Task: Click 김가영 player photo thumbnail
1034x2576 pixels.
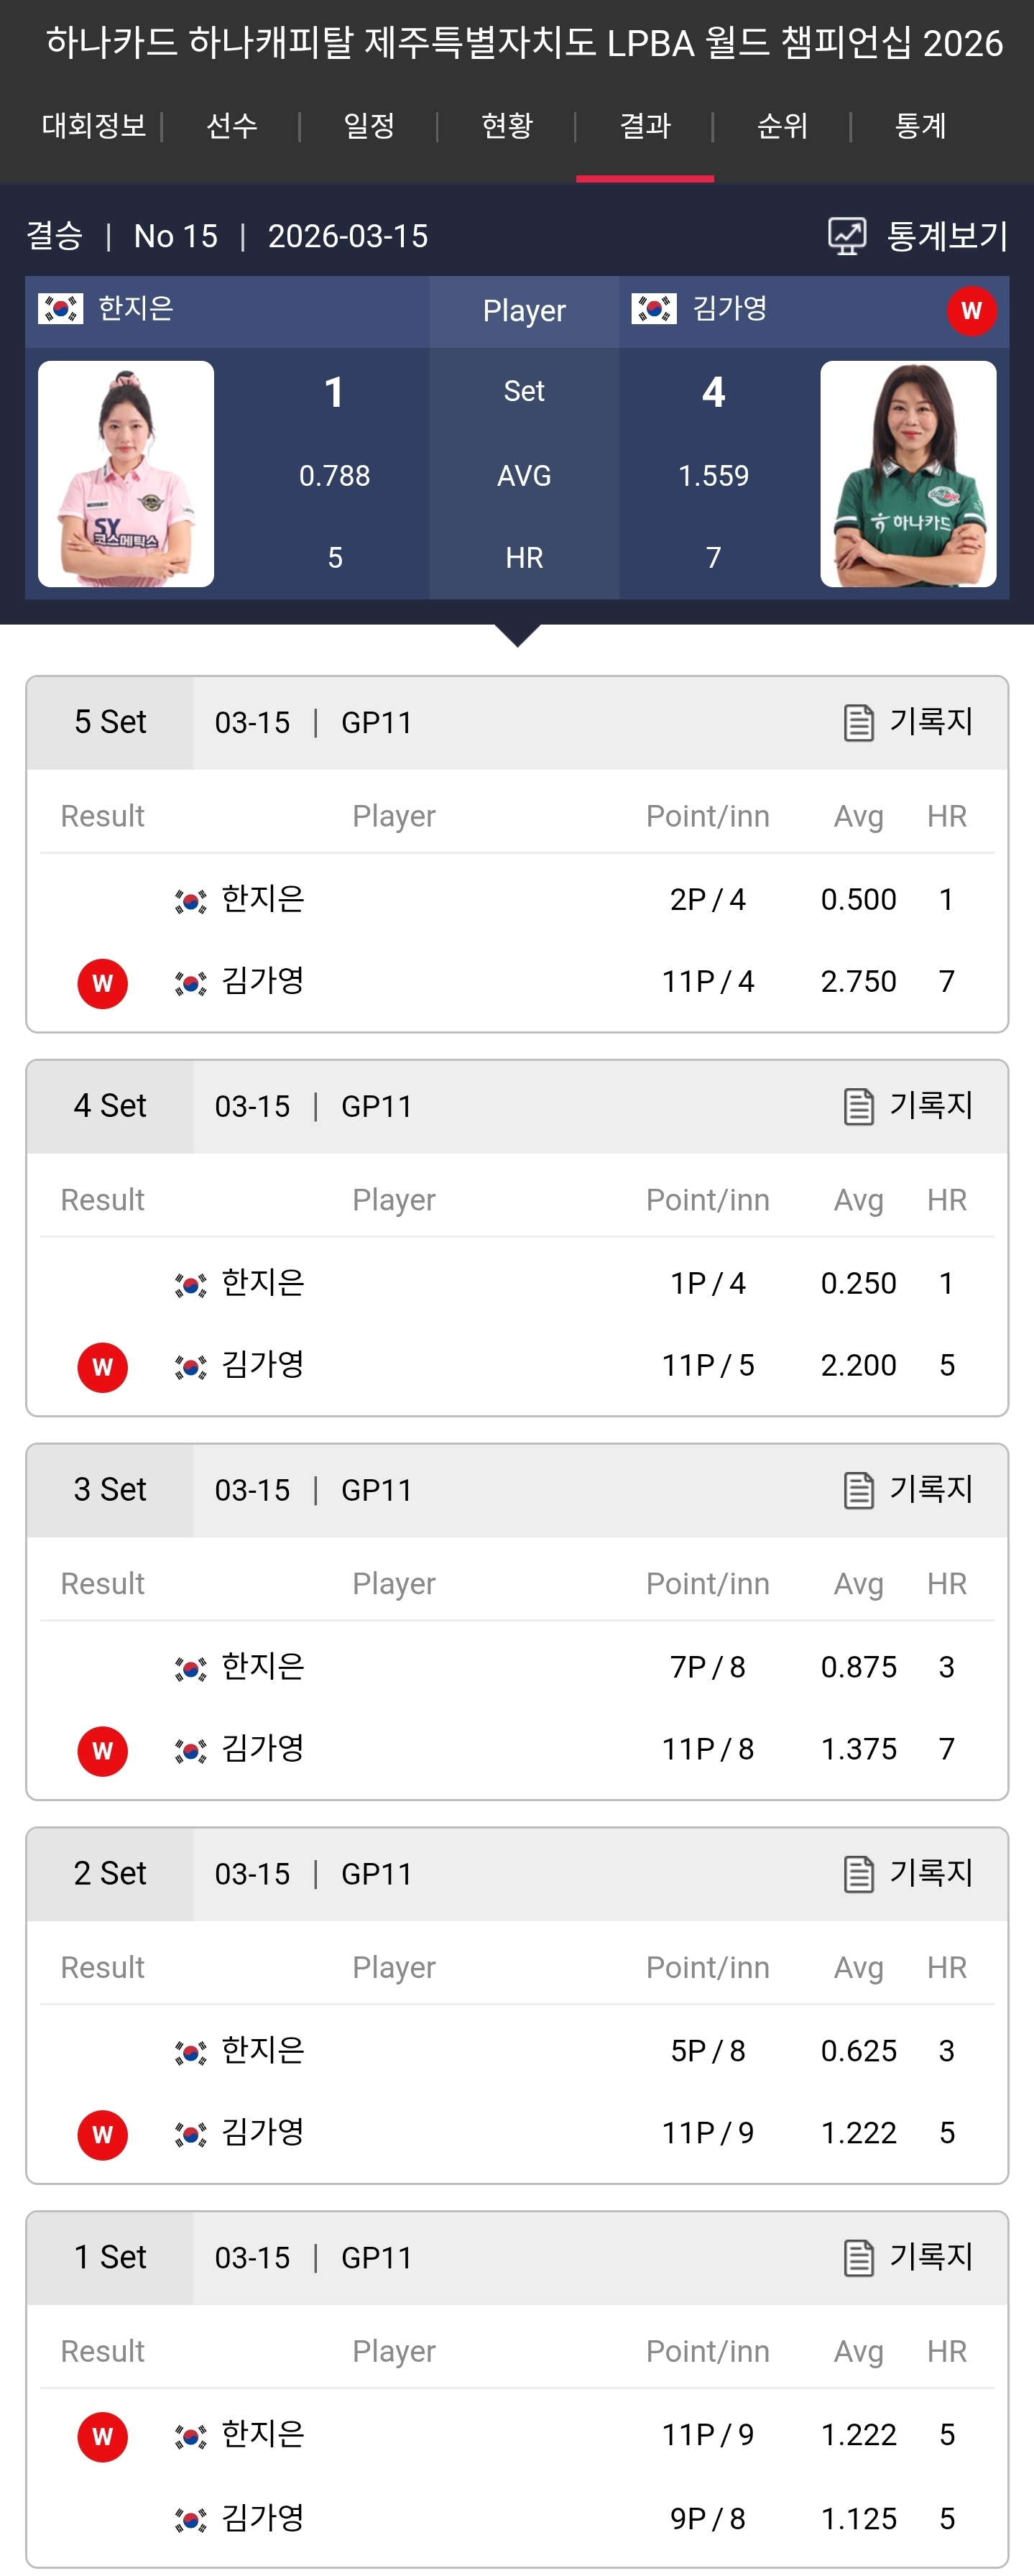Action: click(x=908, y=474)
